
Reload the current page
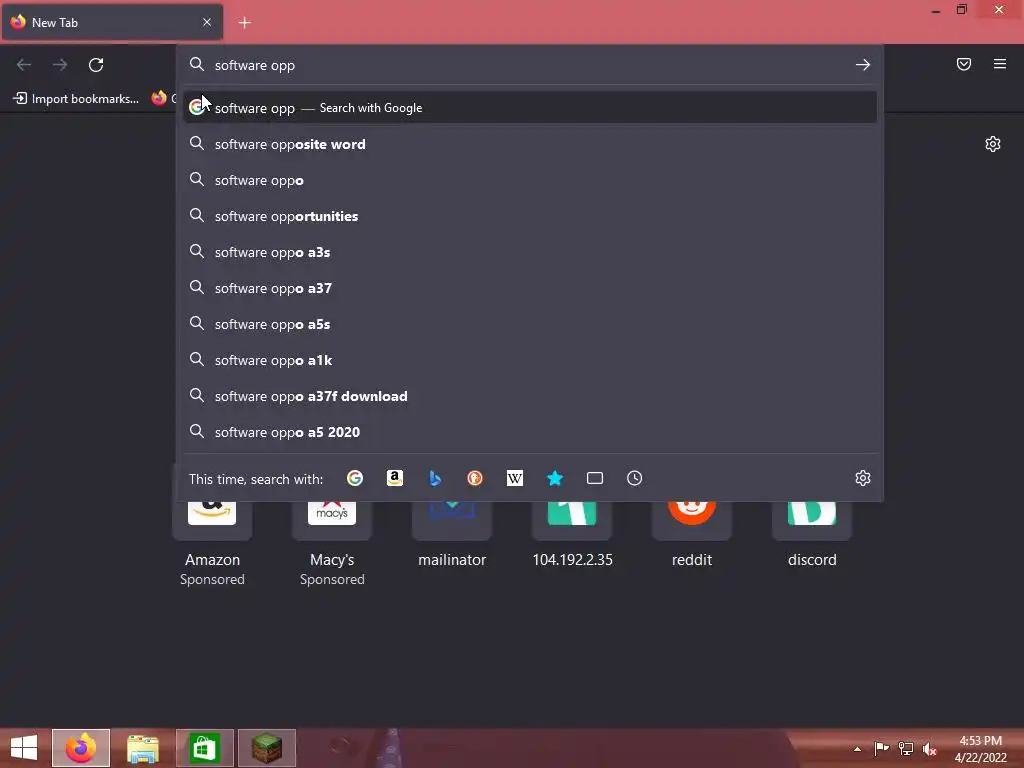click(x=96, y=65)
